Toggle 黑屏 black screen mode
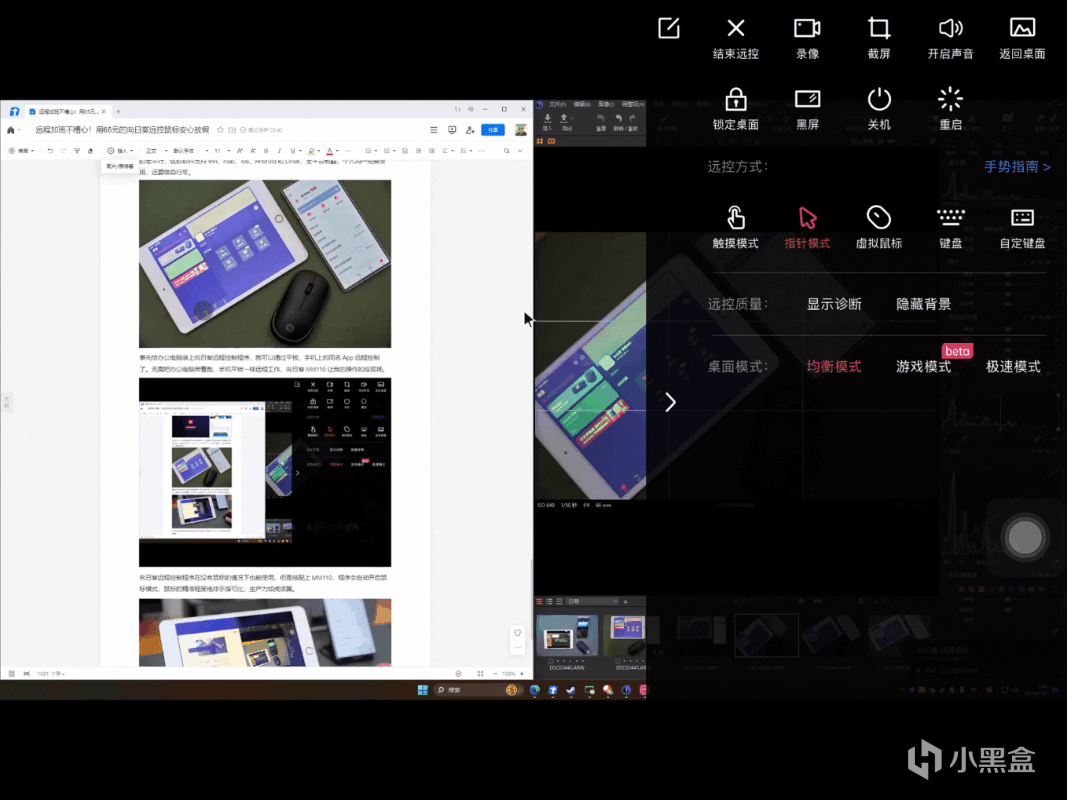 [807, 109]
